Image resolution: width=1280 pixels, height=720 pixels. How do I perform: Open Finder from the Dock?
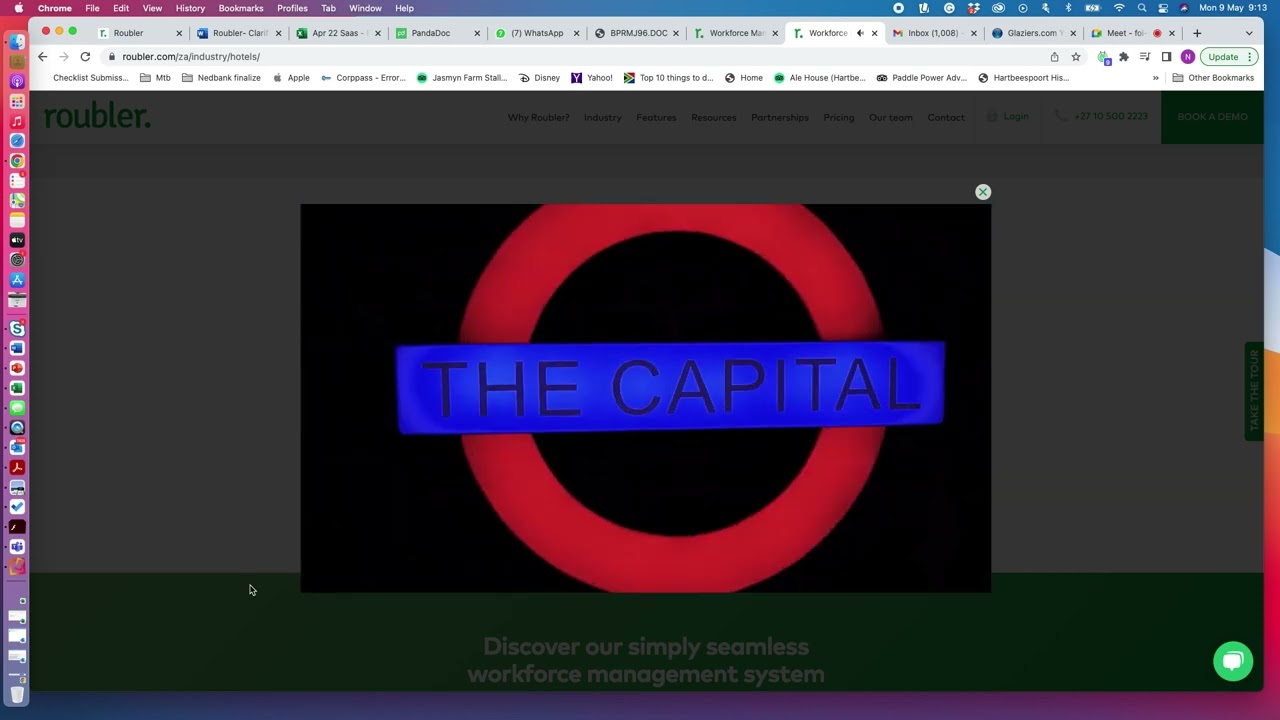point(17,42)
